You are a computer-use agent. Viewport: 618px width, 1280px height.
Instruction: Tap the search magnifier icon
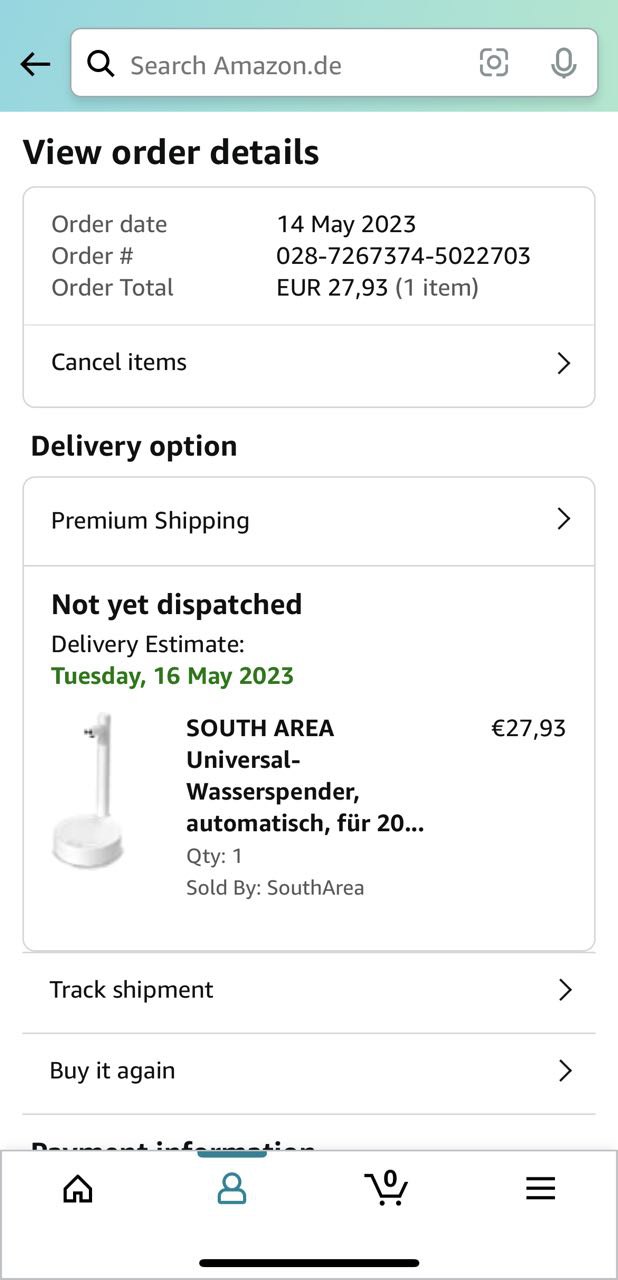(x=100, y=64)
